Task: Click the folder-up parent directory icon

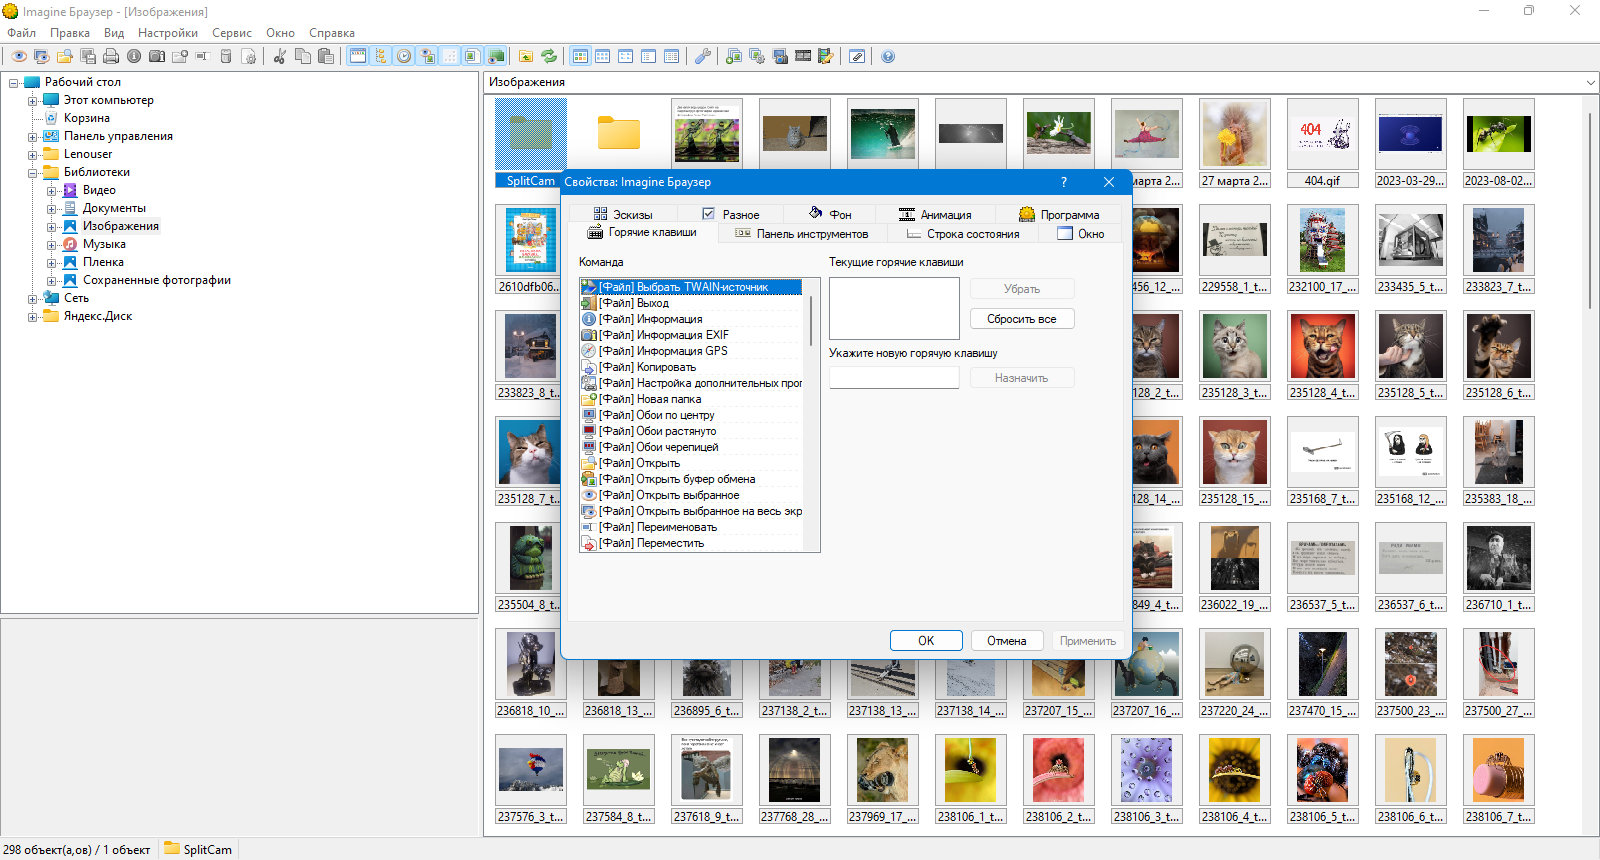Action: click(526, 56)
